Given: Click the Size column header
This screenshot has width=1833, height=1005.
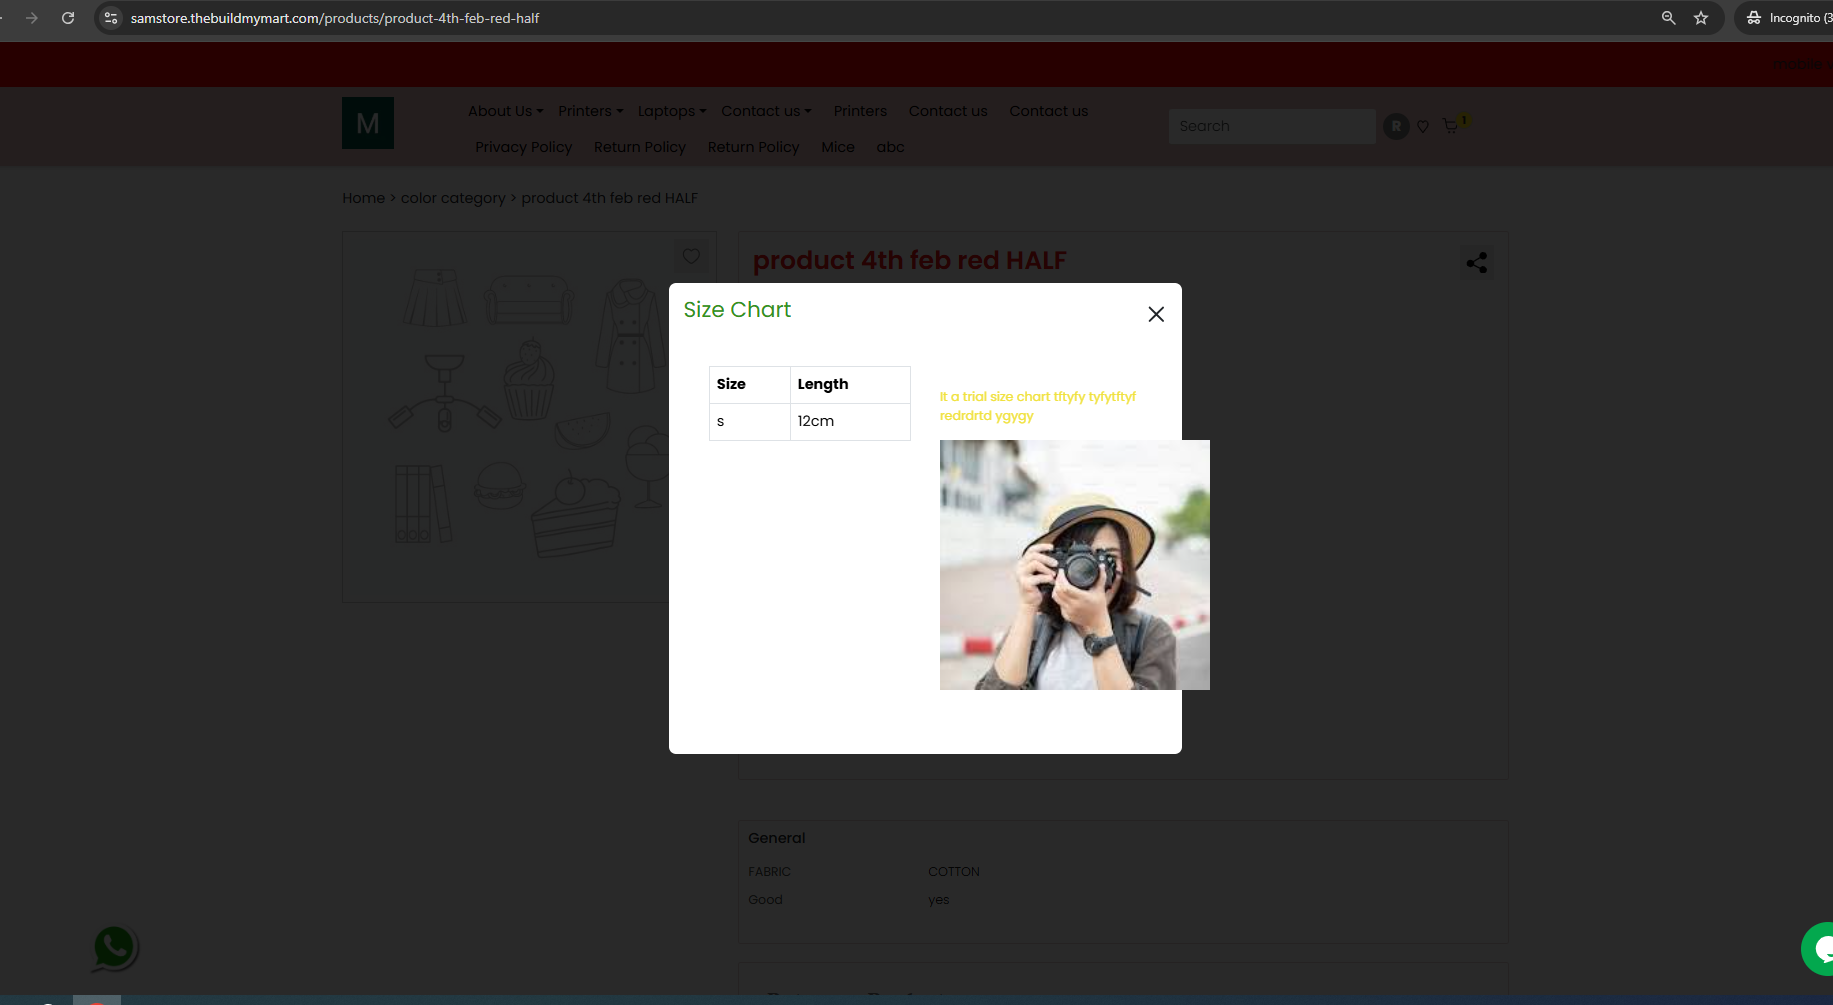Looking at the screenshot, I should (750, 385).
